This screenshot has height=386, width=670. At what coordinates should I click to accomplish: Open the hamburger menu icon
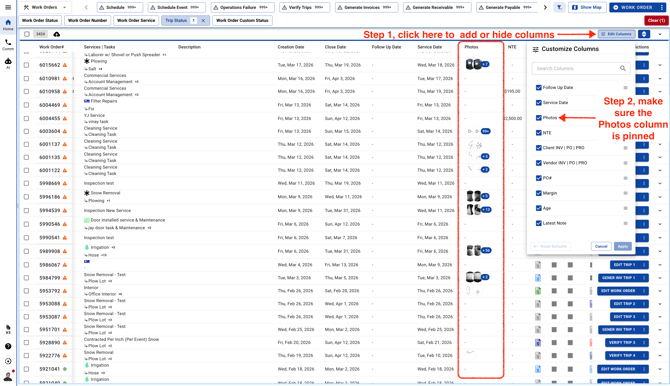tap(8, 7)
